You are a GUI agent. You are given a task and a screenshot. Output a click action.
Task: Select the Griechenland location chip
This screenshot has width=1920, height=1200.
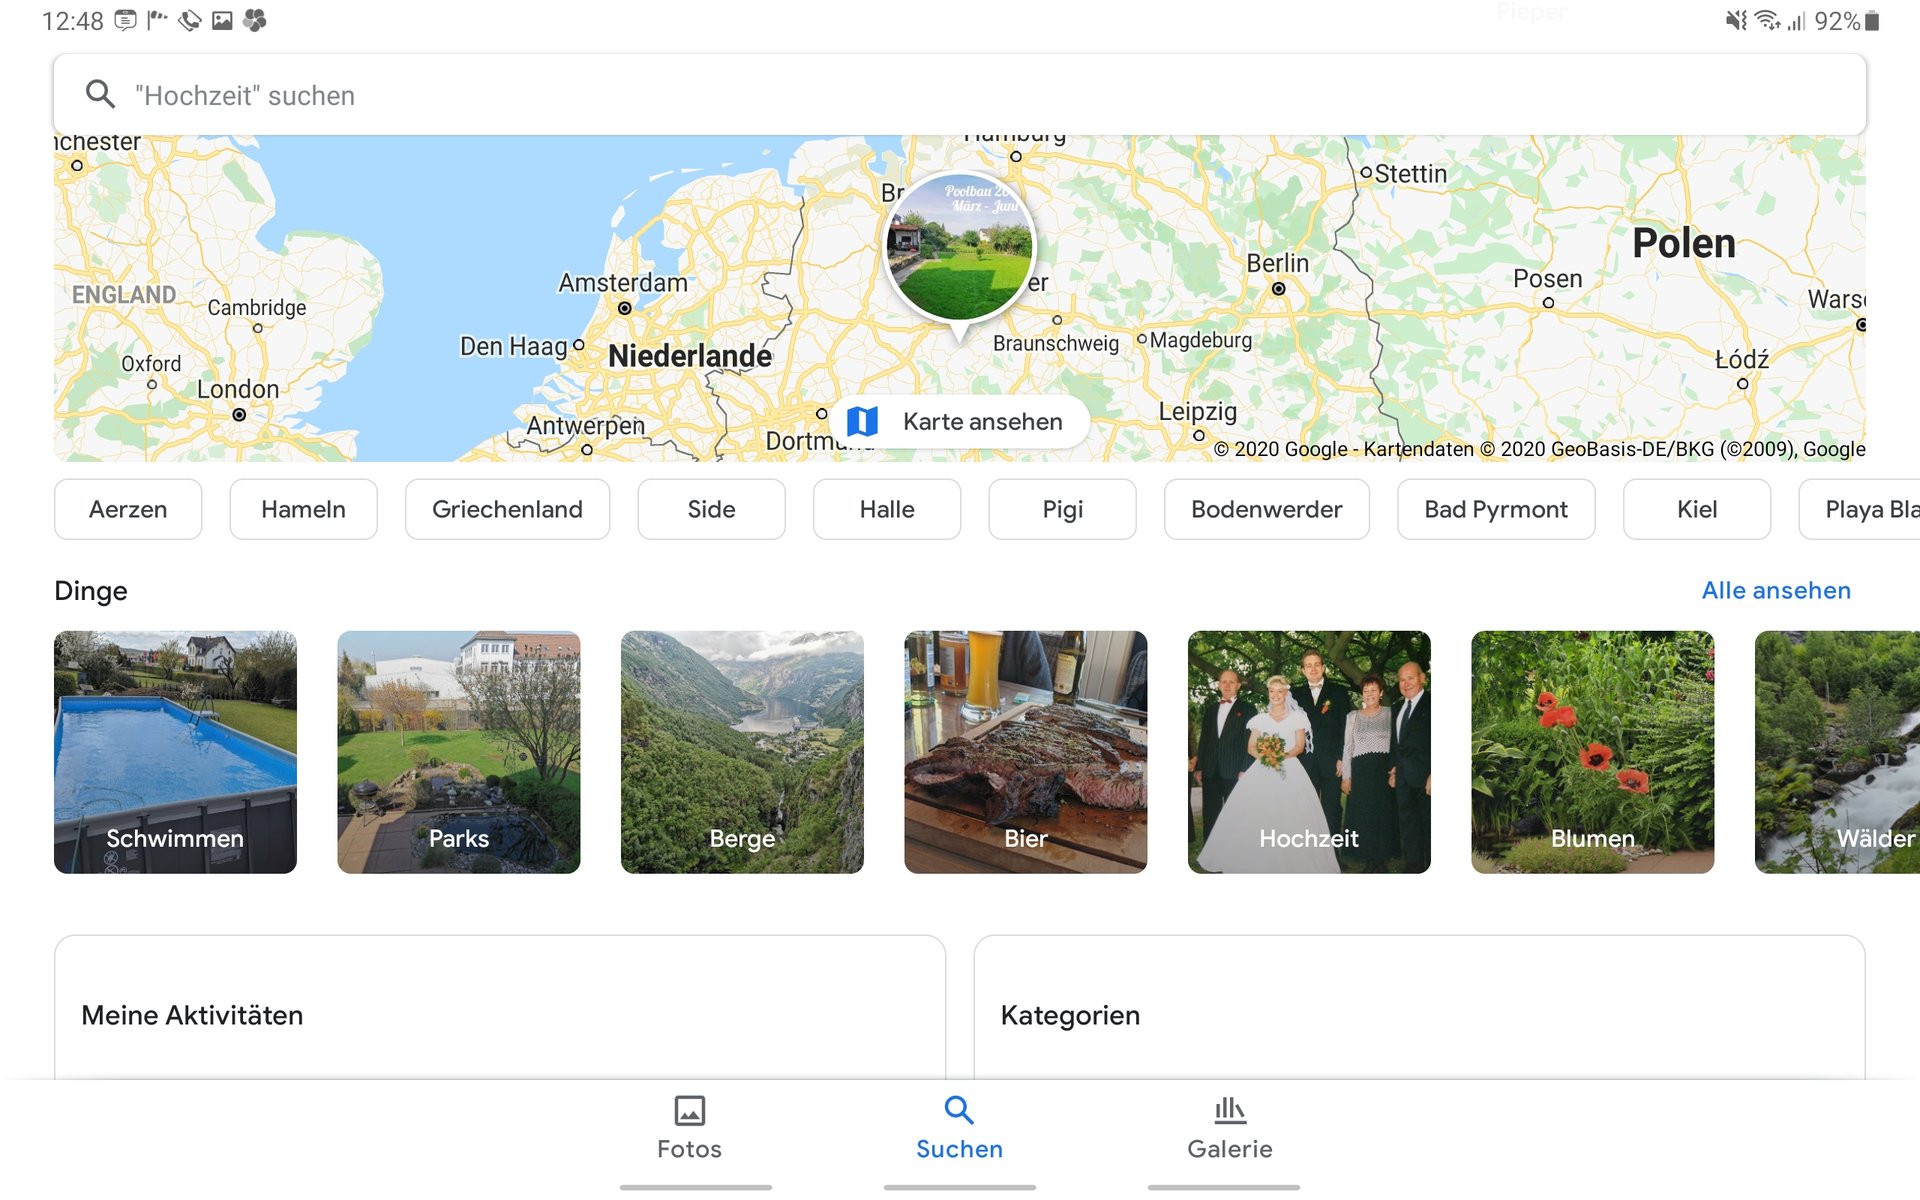(507, 509)
